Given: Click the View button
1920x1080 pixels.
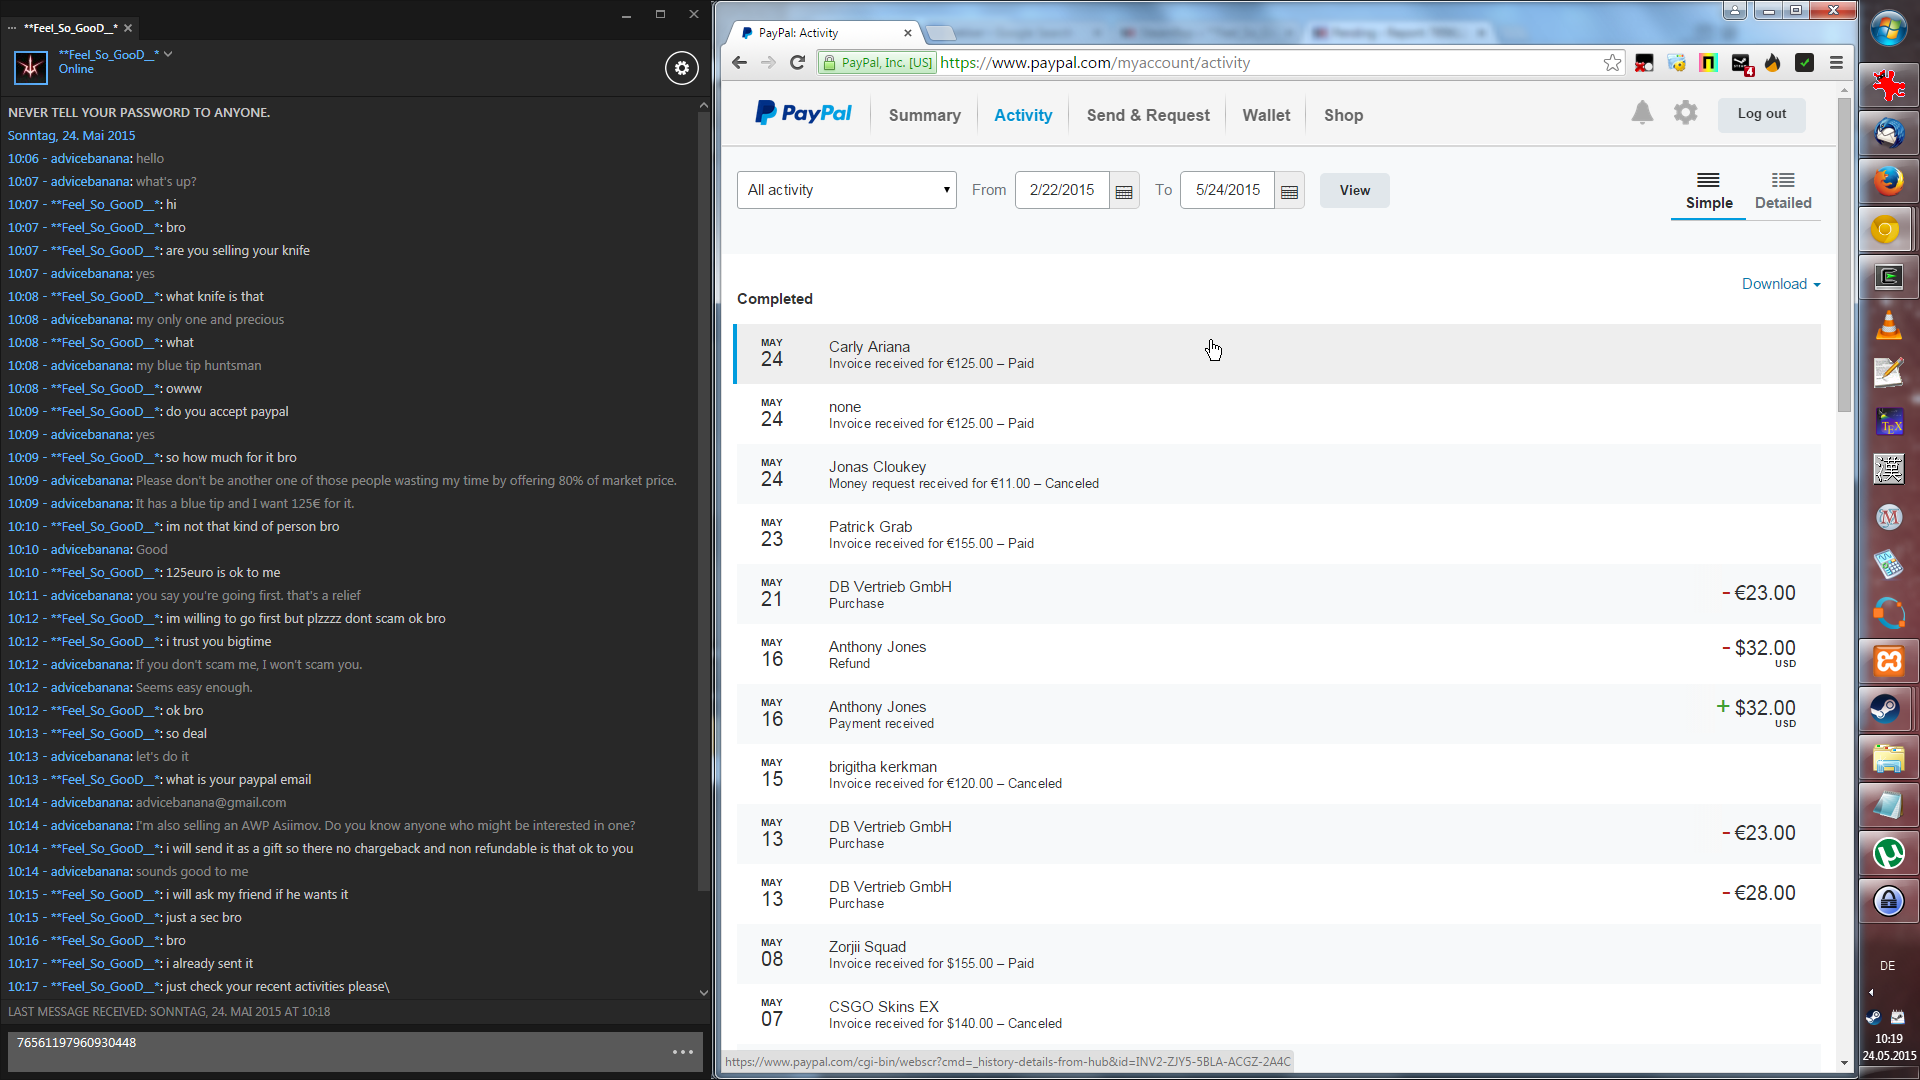Looking at the screenshot, I should (1354, 190).
